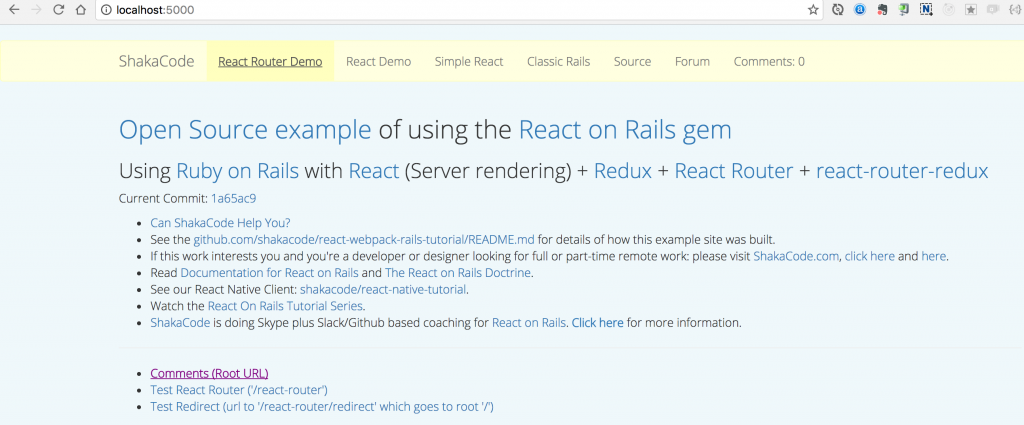Open the curly braces extension icon
1024x425 pixels.
coord(1016,10)
